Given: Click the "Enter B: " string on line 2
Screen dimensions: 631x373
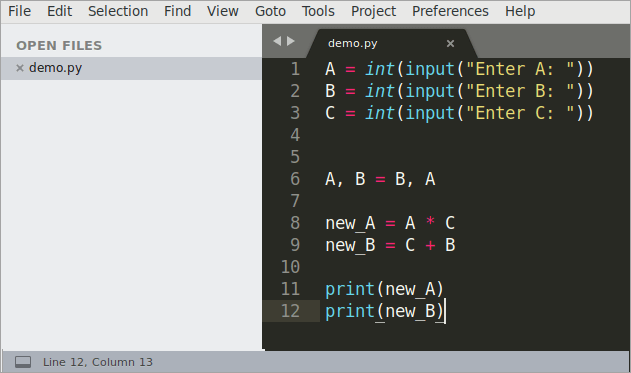Looking at the screenshot, I should 520,91.
